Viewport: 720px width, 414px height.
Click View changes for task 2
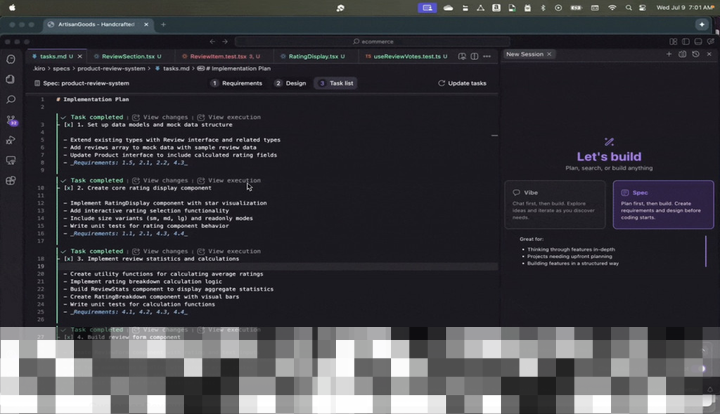[160, 180]
